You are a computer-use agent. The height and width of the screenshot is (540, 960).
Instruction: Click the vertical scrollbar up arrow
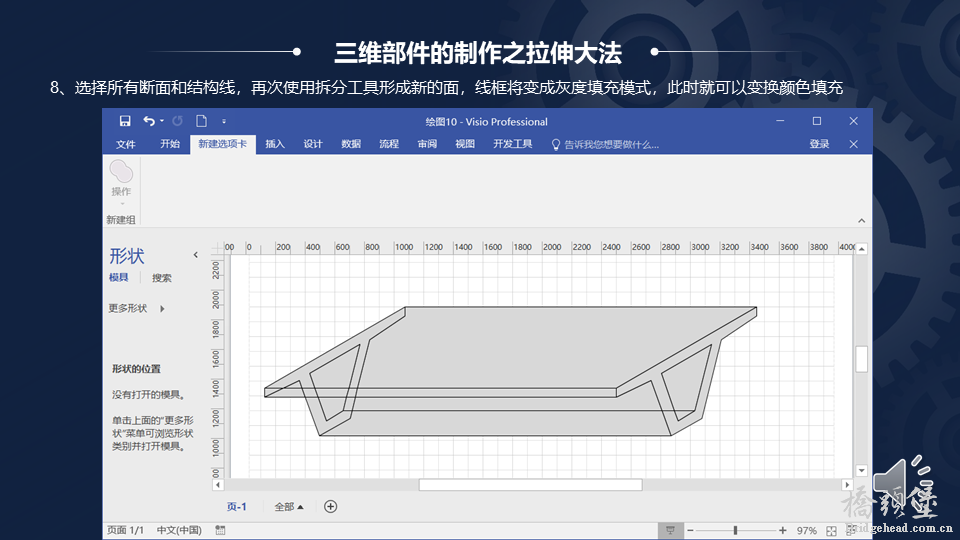point(861,249)
